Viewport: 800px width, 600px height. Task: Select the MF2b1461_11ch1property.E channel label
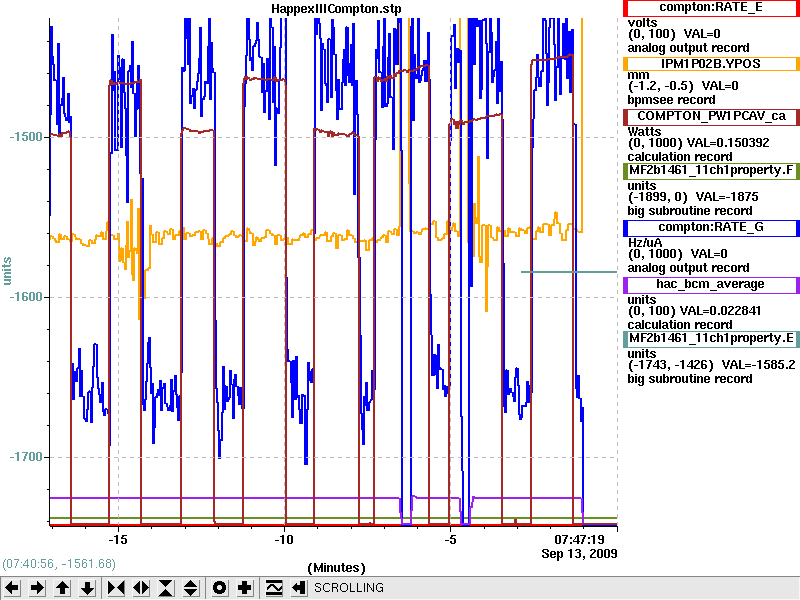[711, 339]
